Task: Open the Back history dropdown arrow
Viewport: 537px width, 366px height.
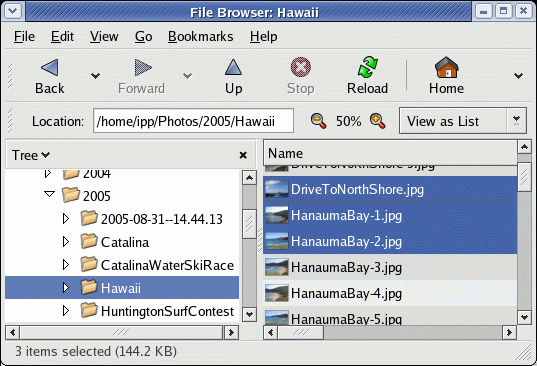Action: click(95, 75)
